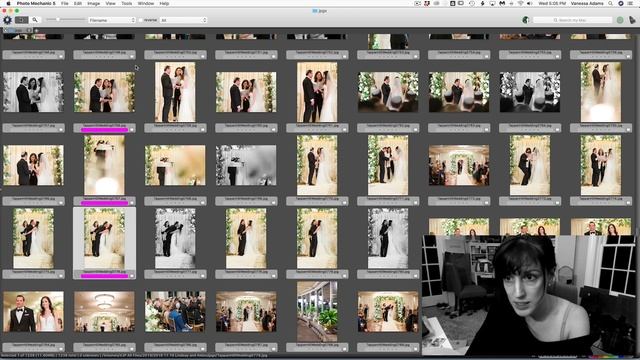Click pink color bar under the blurry vertical veil thumbnail

(x=104, y=203)
